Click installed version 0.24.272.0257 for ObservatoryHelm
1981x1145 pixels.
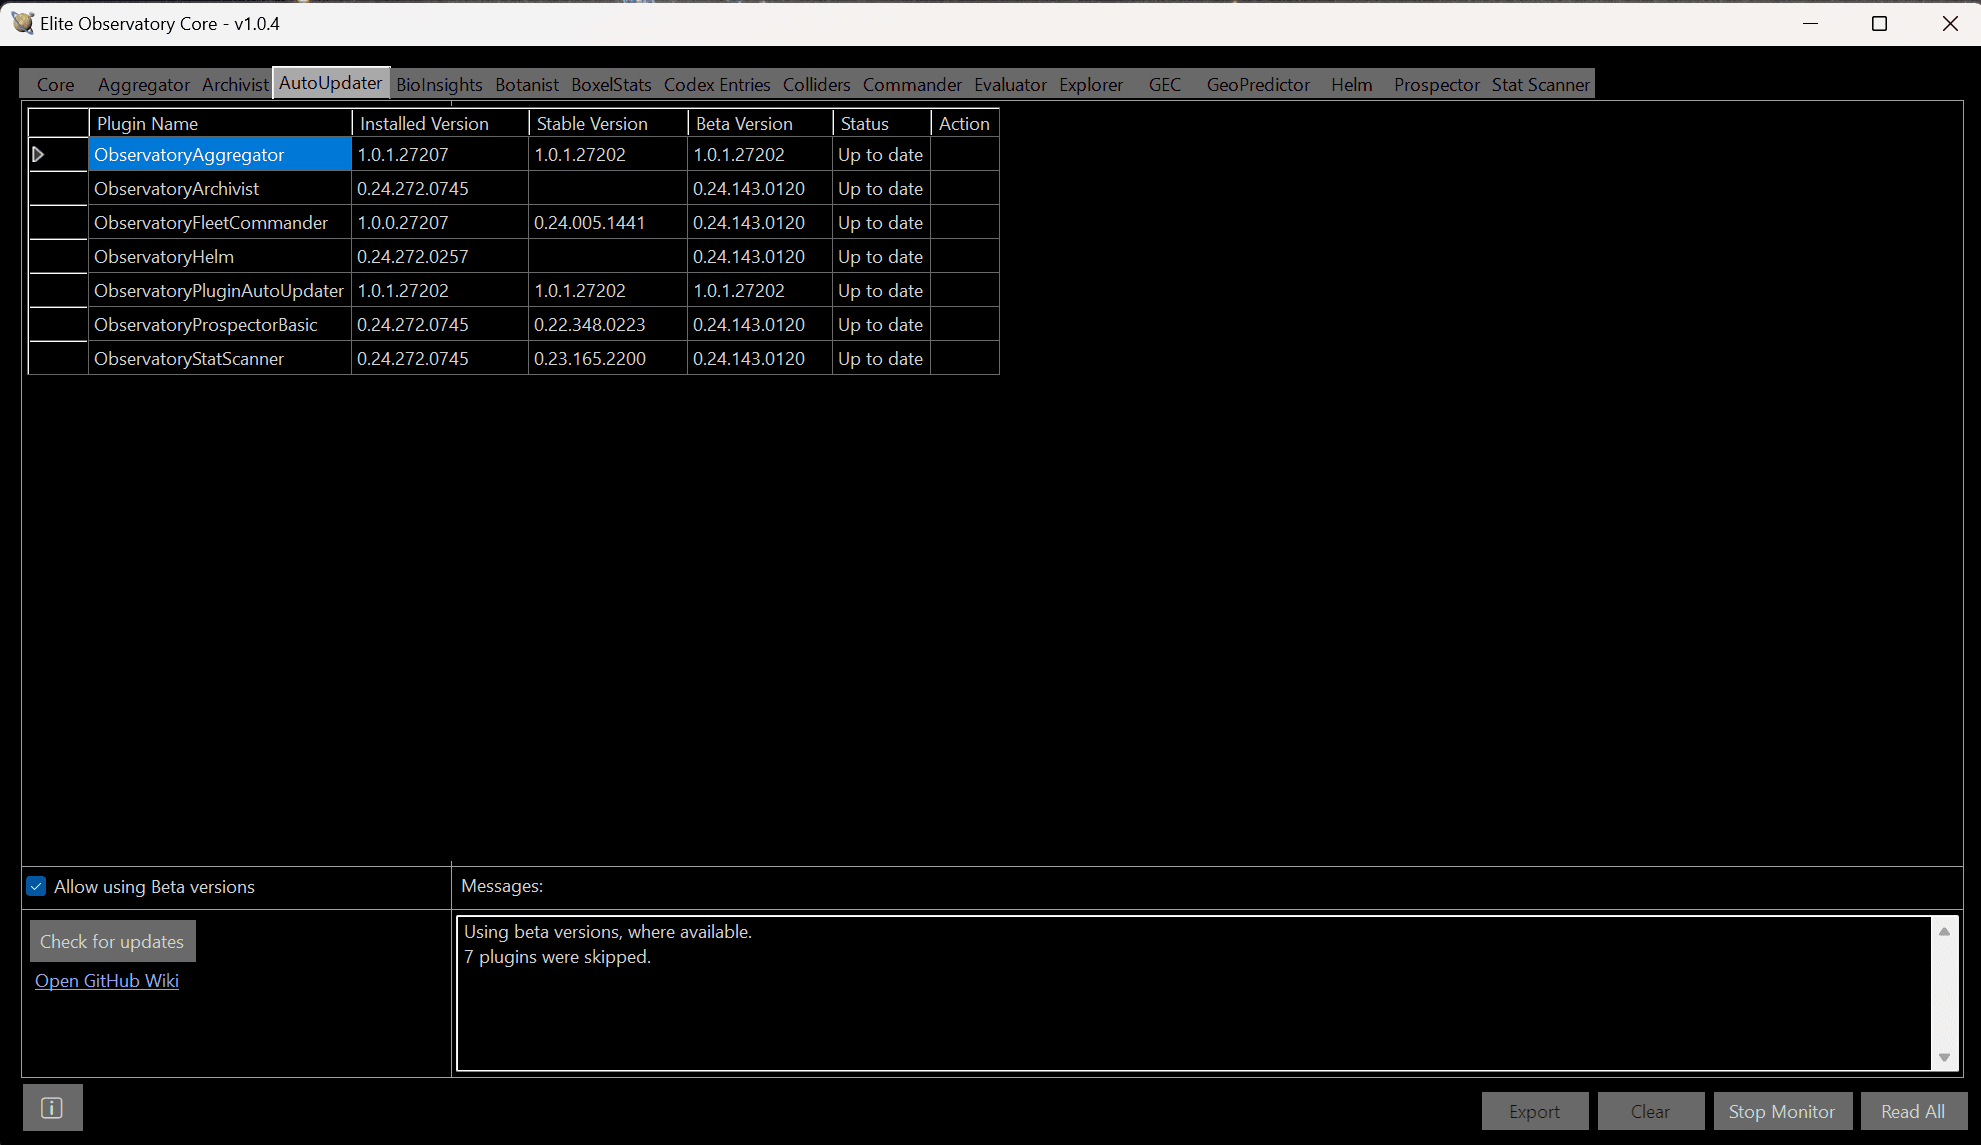(440, 257)
